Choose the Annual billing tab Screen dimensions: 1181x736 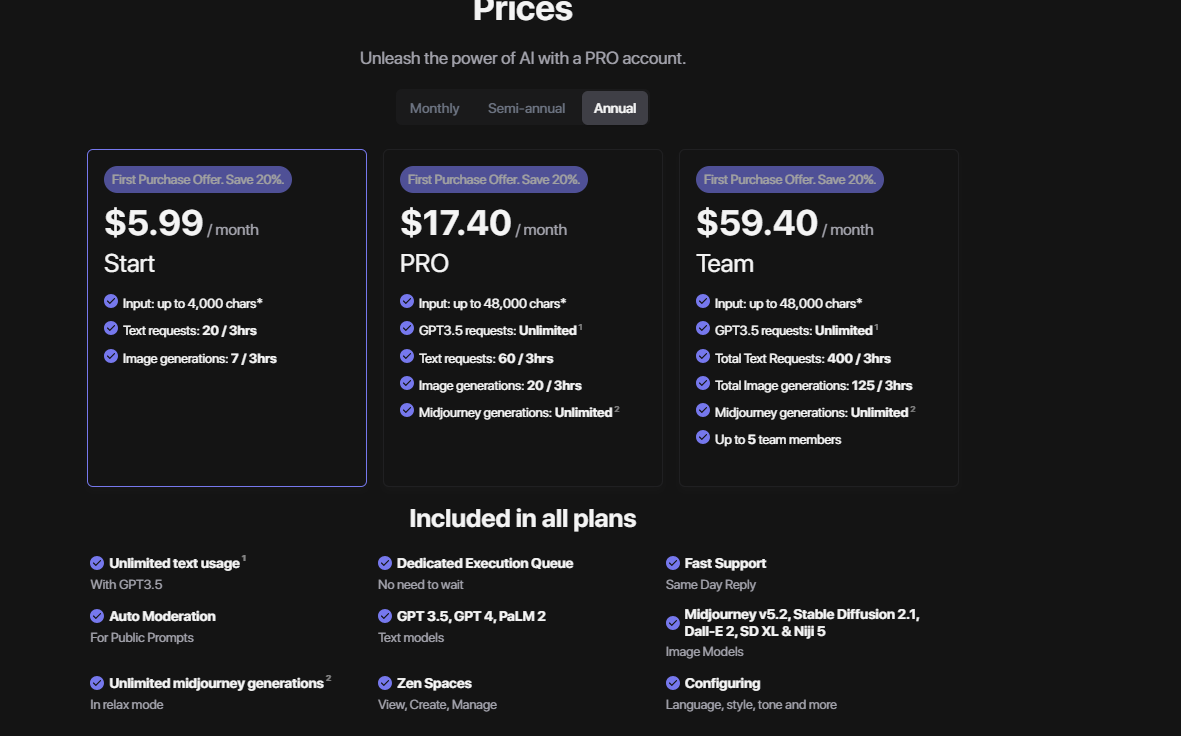click(x=615, y=108)
